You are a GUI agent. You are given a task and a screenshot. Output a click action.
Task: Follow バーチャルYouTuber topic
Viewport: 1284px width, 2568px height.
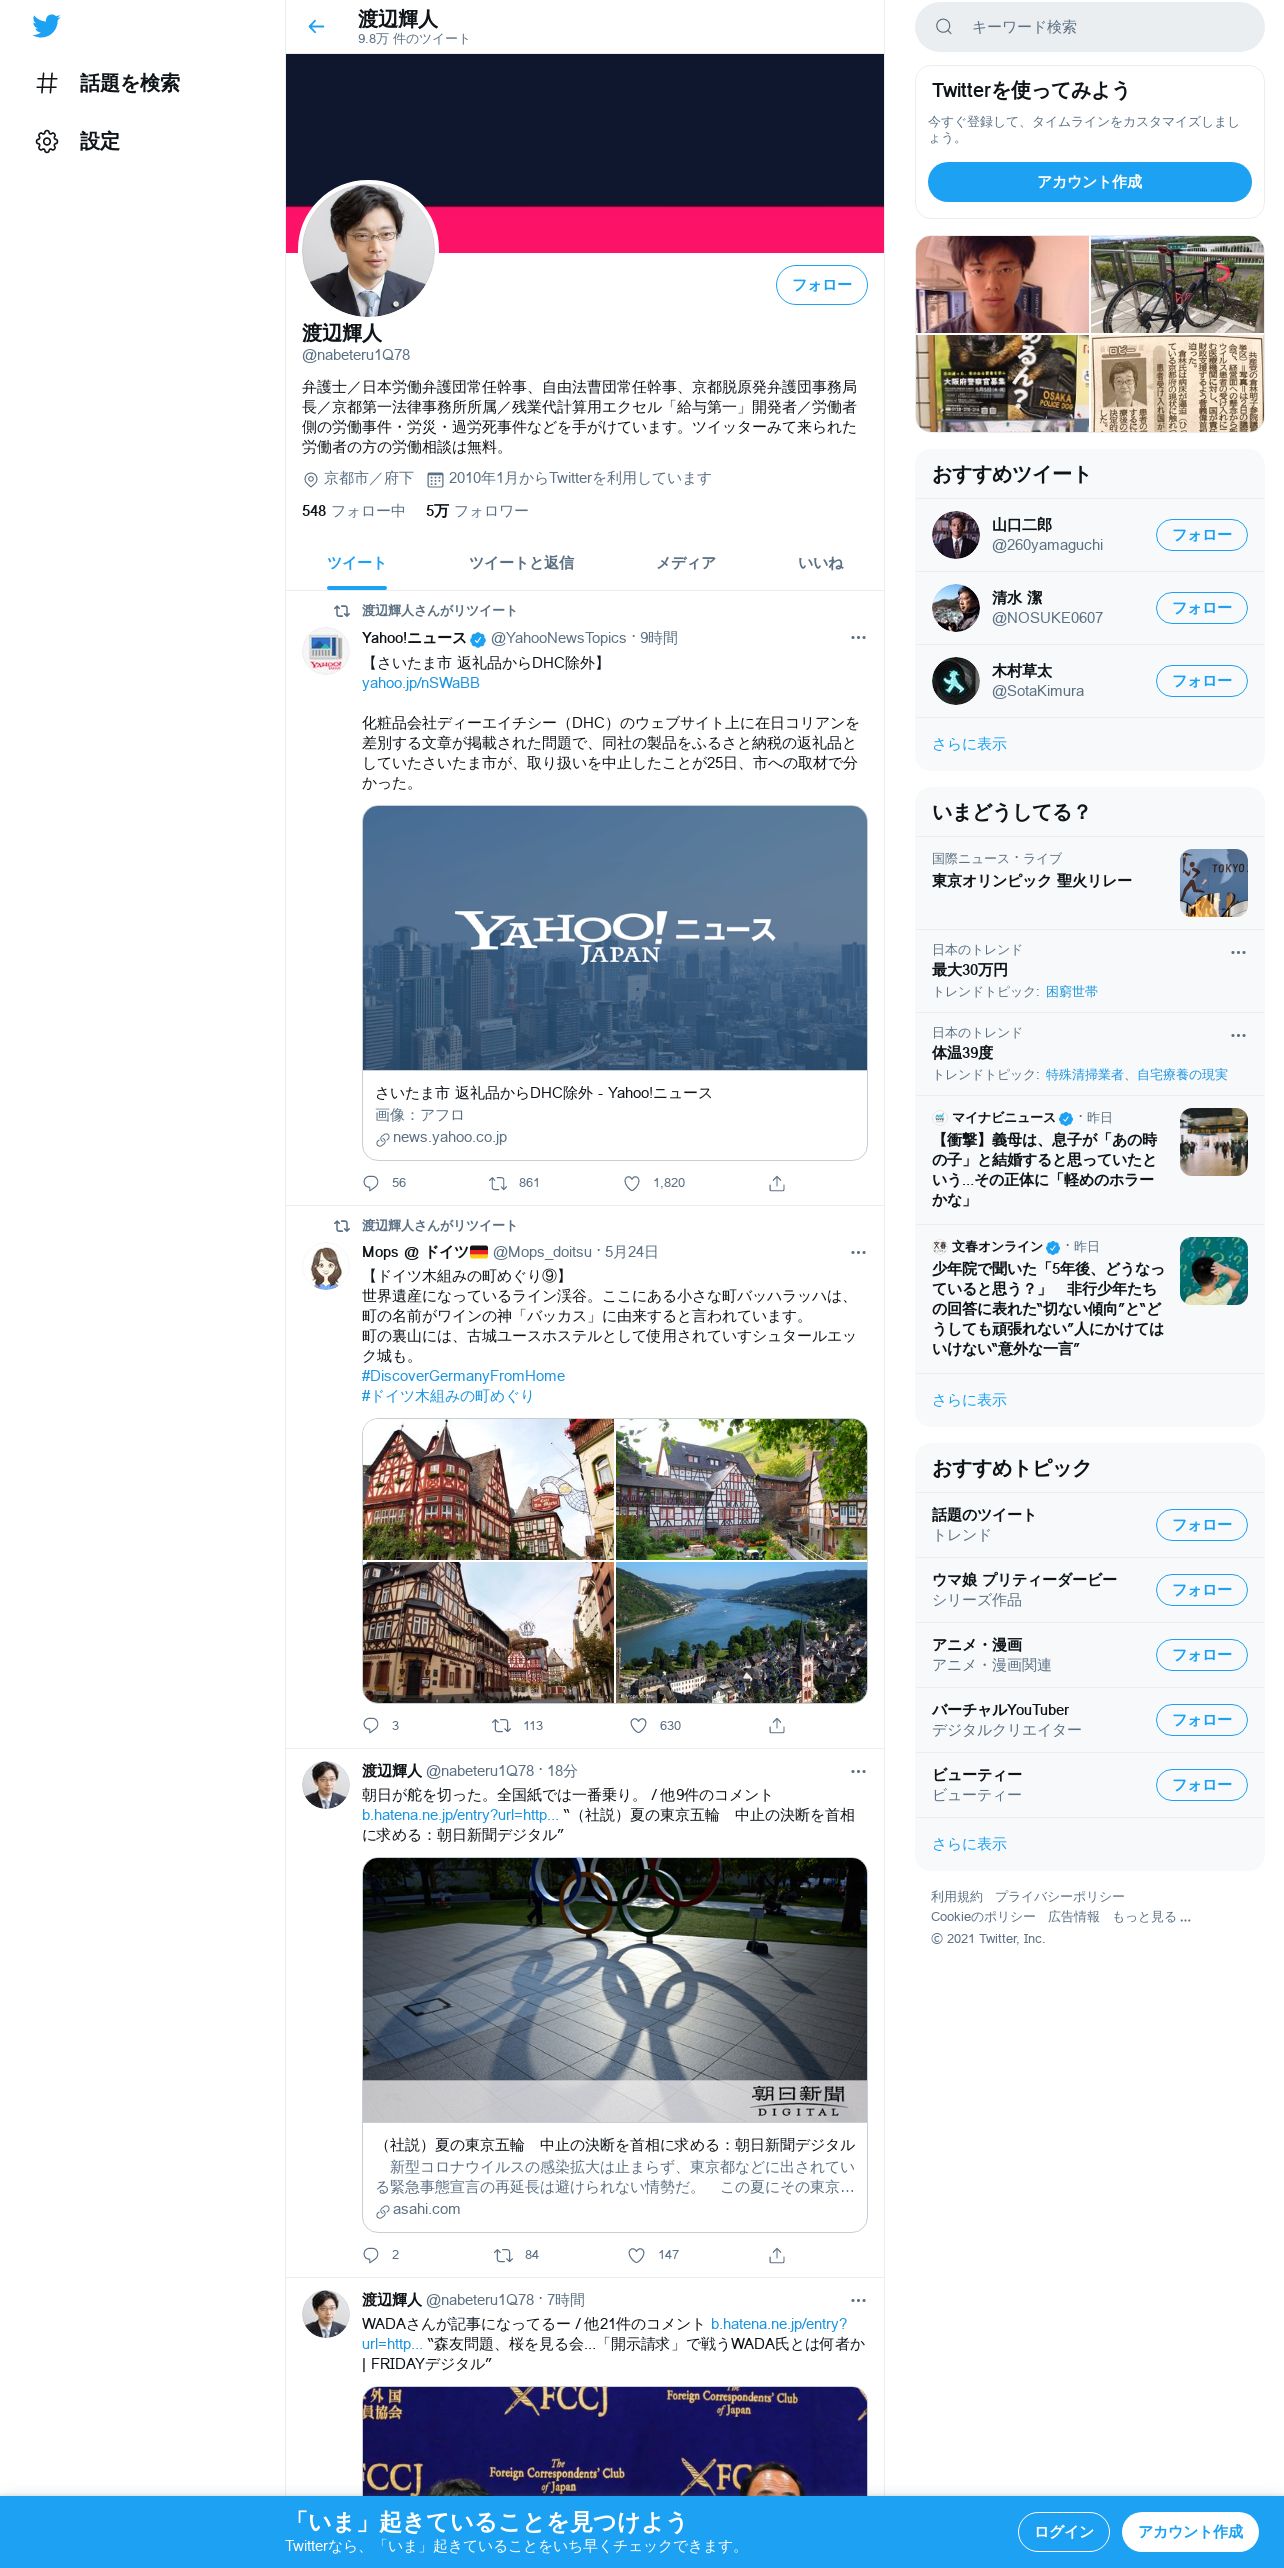coord(1201,1720)
